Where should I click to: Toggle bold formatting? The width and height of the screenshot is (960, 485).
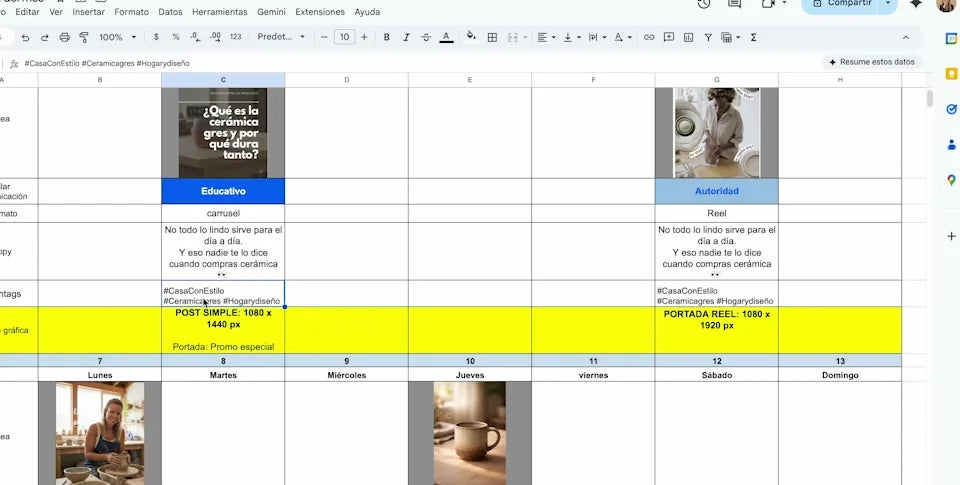tap(386, 37)
